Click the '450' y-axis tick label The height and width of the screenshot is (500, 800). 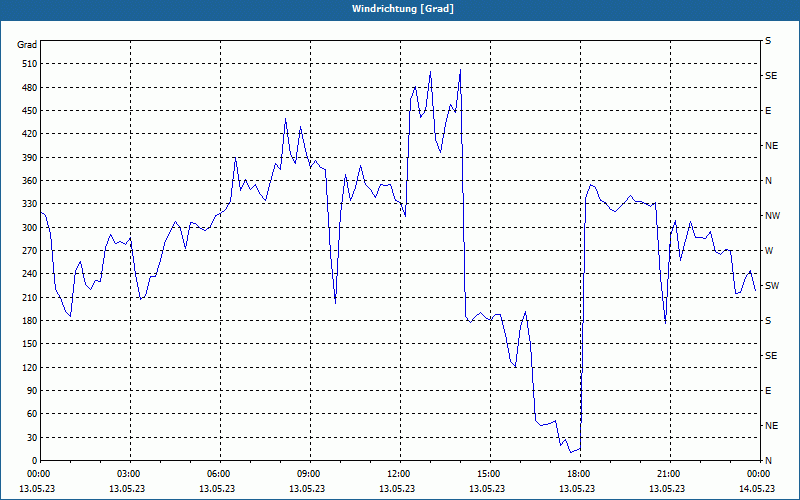(30, 111)
